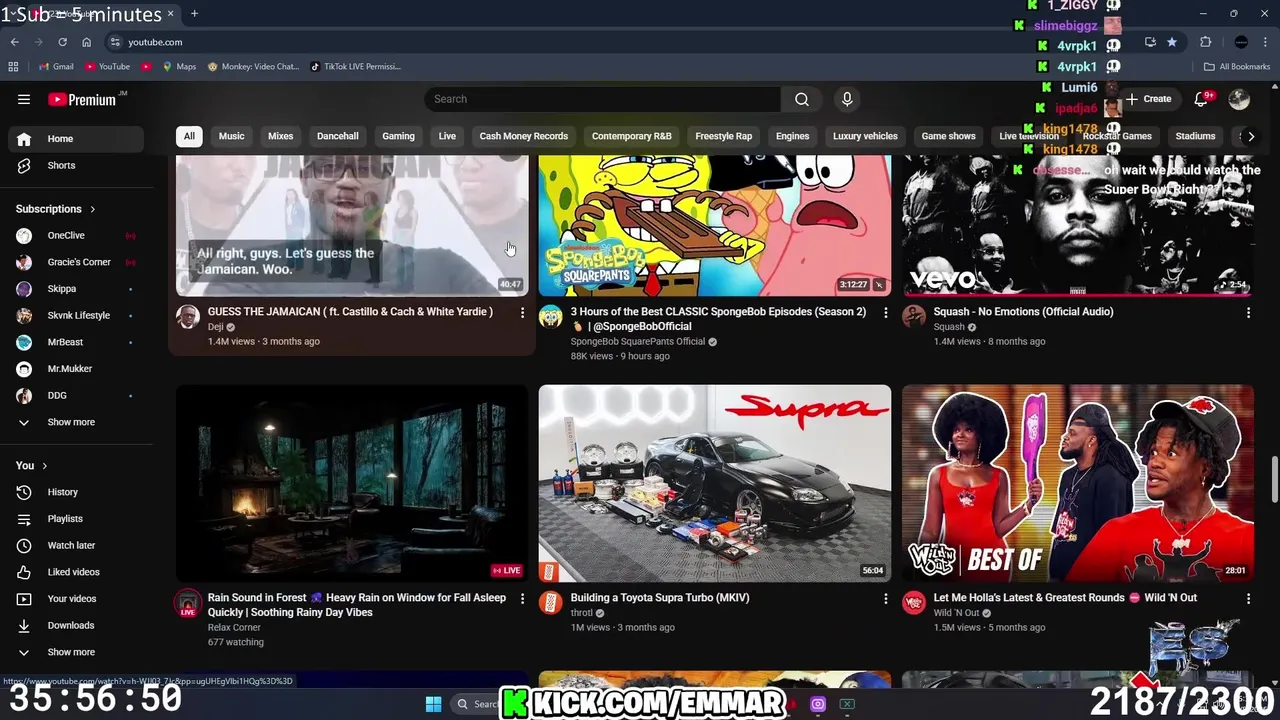Open the OneClive subscription
This screenshot has height=720, width=1280.
pos(76,236)
